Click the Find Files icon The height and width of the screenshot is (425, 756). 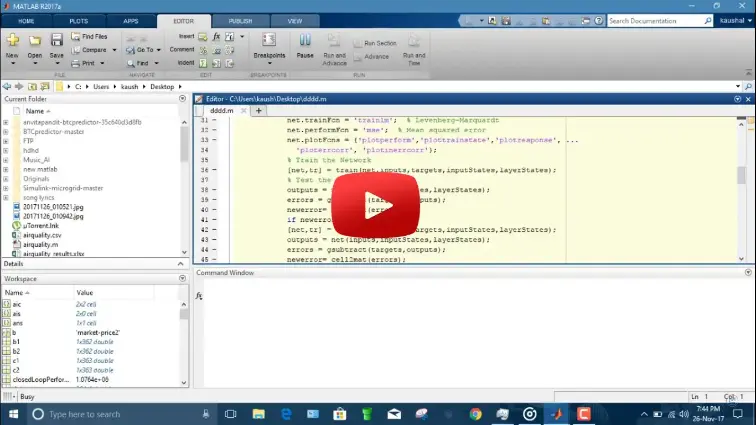pyautogui.click(x=90, y=37)
